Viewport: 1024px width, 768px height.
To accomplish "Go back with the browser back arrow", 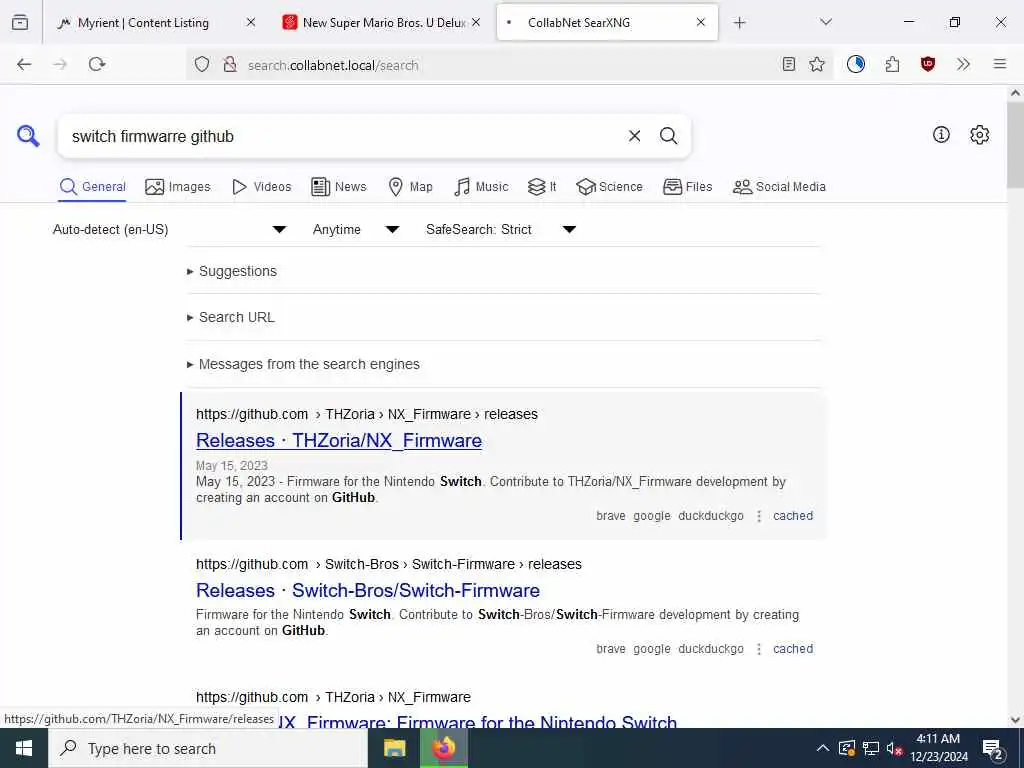I will (24, 64).
